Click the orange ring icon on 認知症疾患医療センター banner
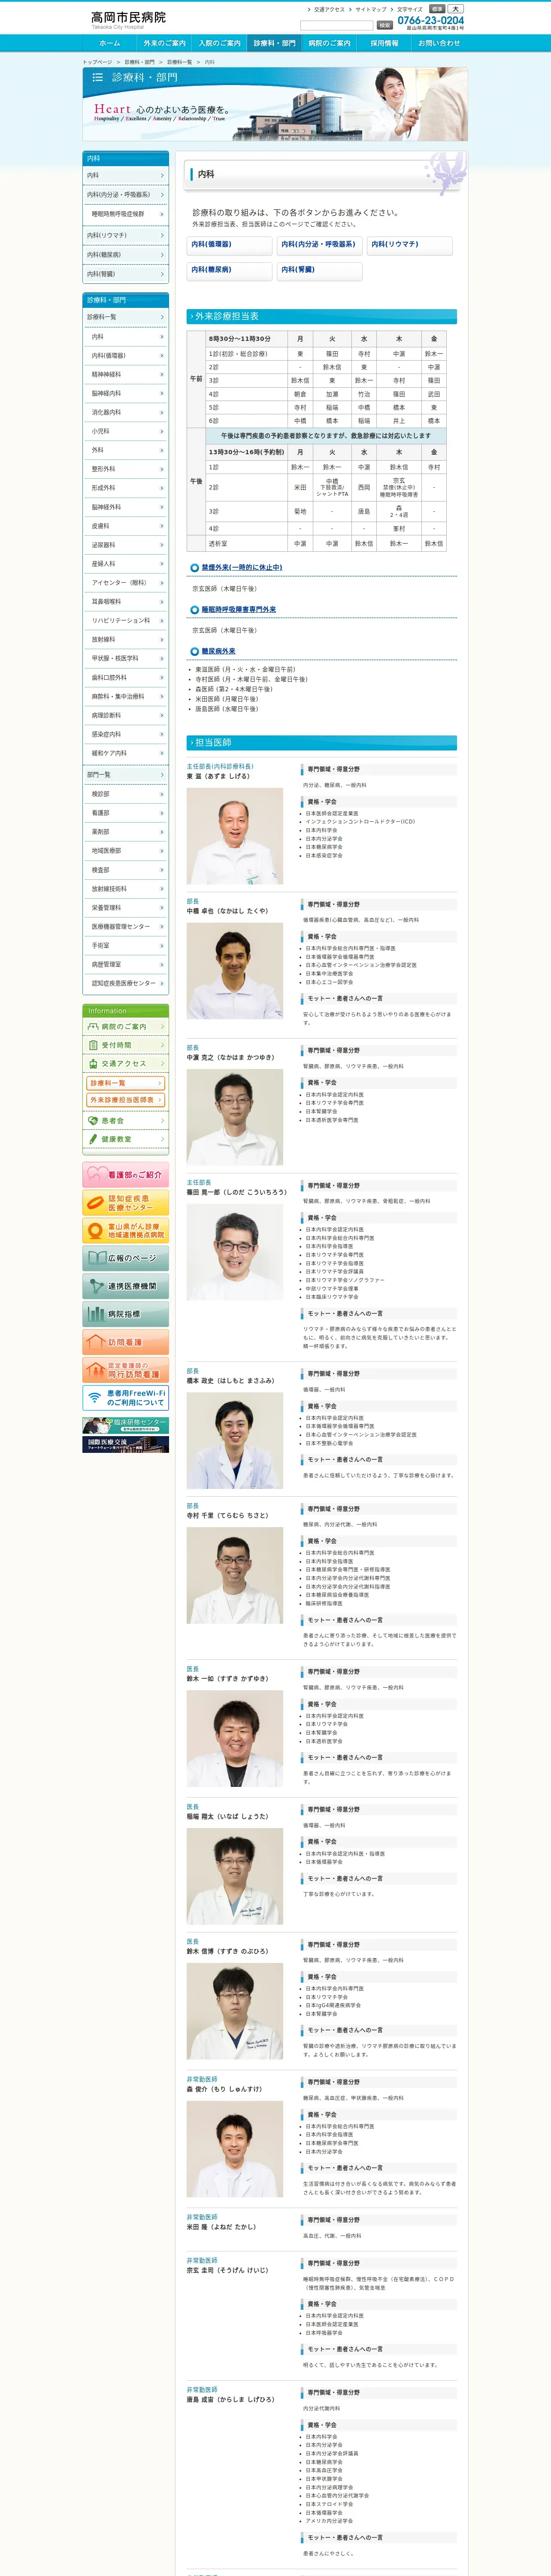The width and height of the screenshot is (551, 2576). click(96, 1203)
